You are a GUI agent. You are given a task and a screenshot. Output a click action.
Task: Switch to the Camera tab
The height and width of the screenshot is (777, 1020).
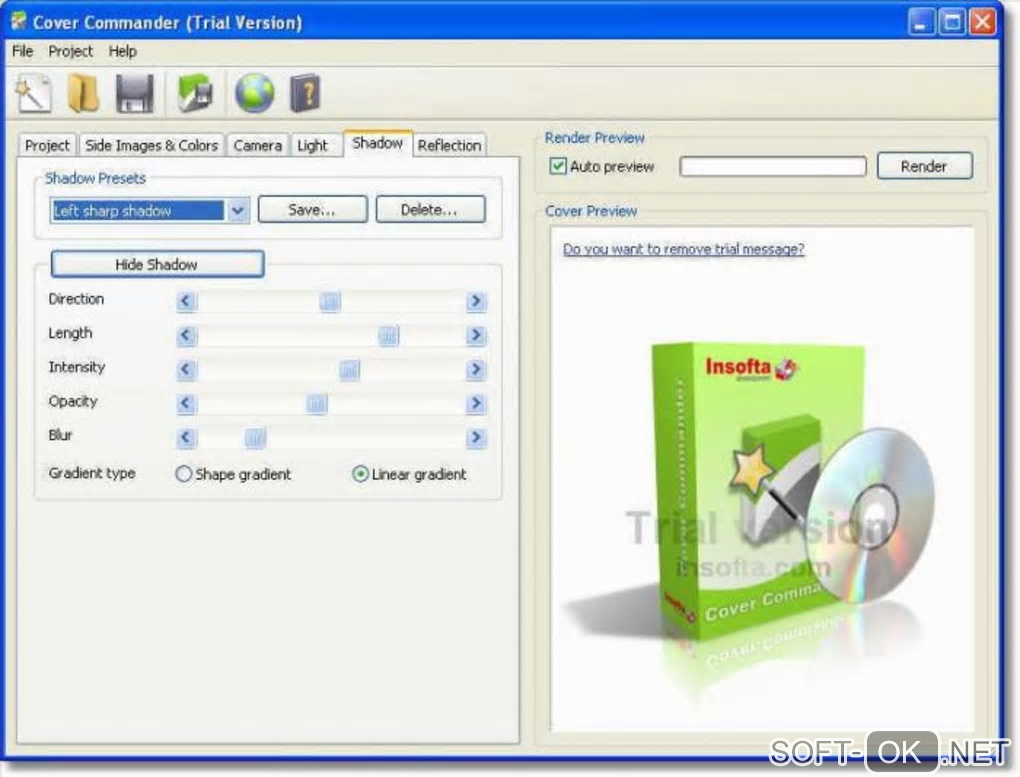click(x=258, y=145)
